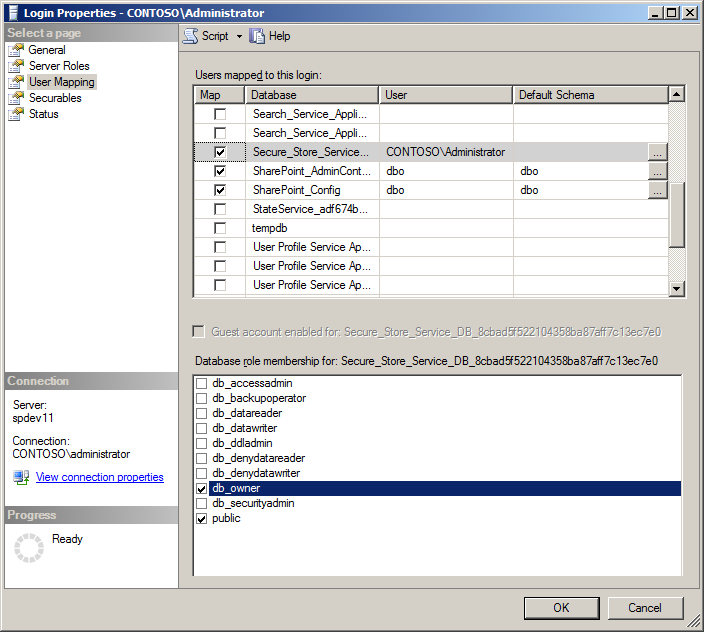Screen dimensions: 704x632
Task: Click the Default Schema column header
Action: click(x=591, y=95)
